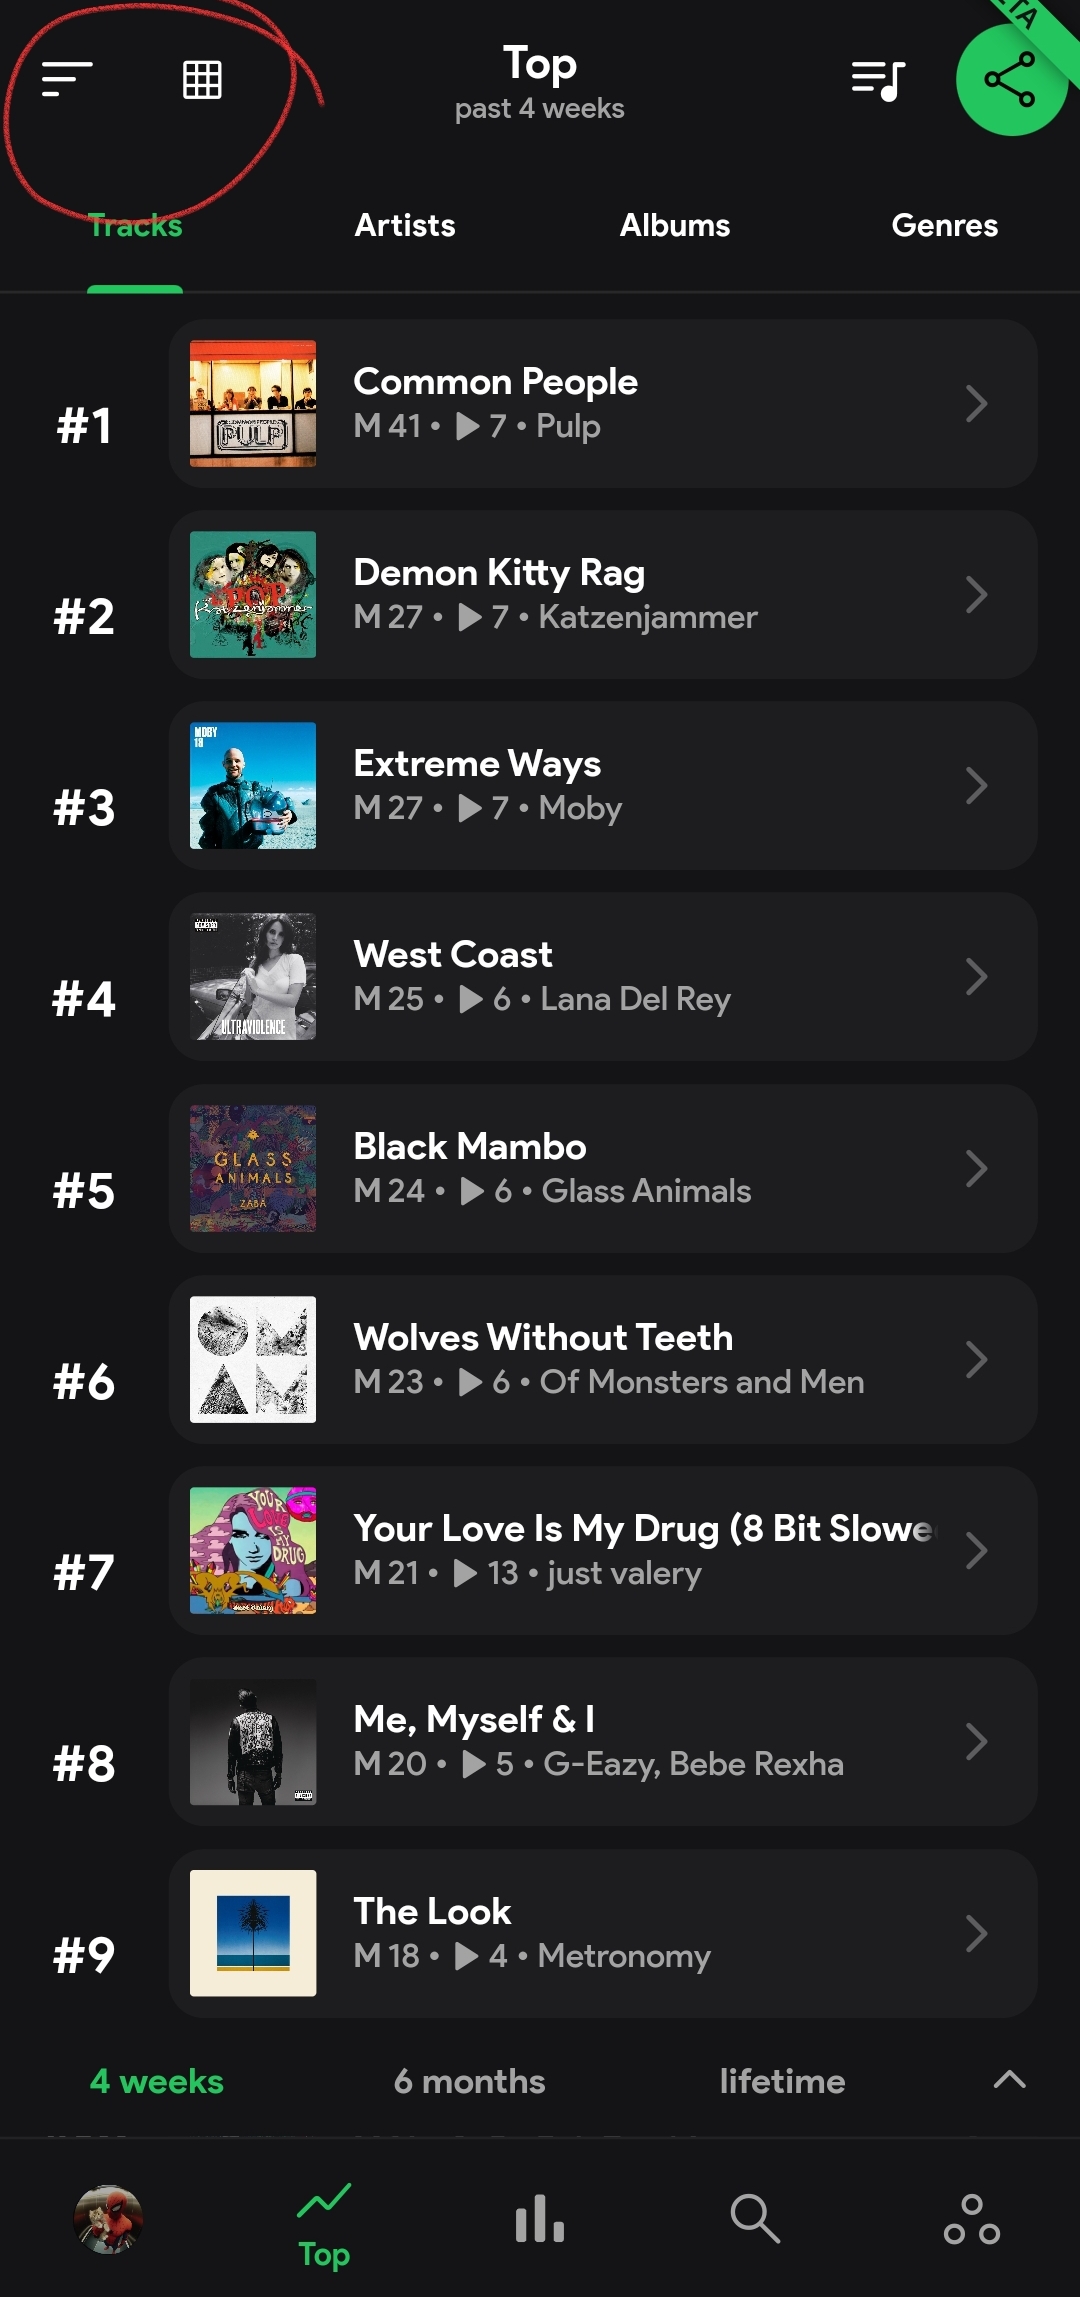Select the lifetime time range
Image resolution: width=1080 pixels, height=2297 pixels.
pyautogui.click(x=782, y=2081)
